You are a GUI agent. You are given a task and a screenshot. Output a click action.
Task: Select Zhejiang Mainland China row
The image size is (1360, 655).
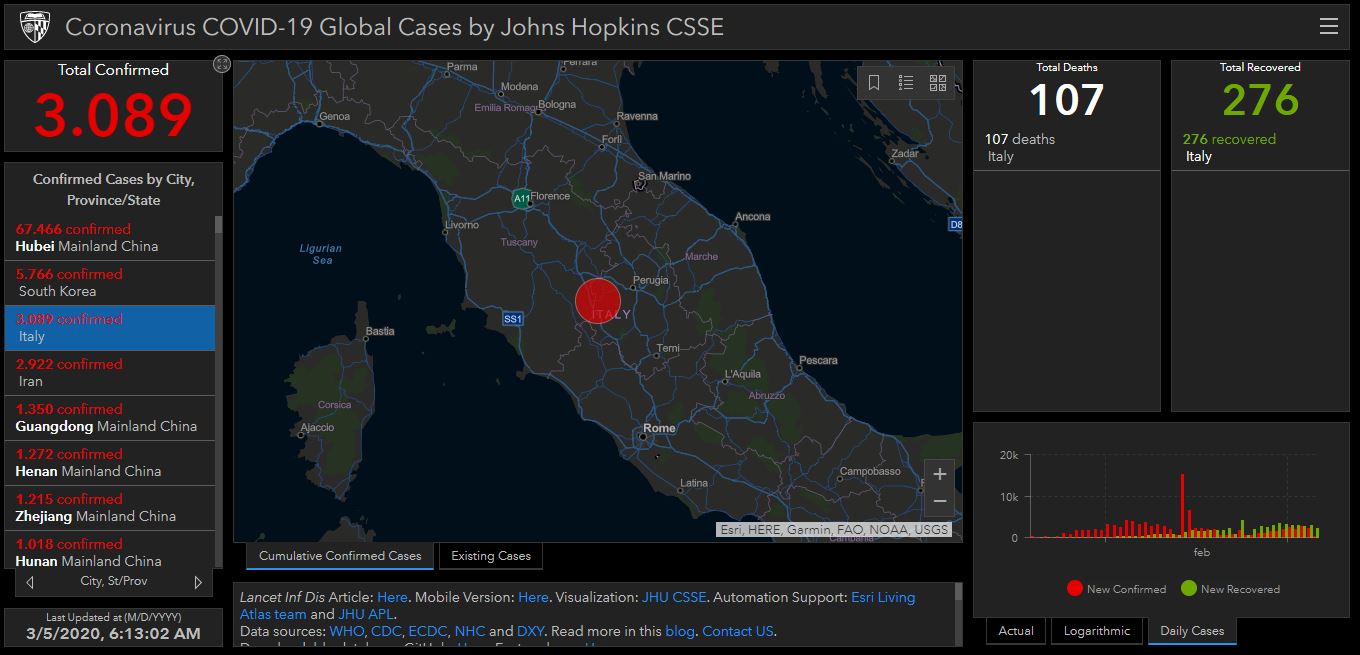[x=110, y=508]
